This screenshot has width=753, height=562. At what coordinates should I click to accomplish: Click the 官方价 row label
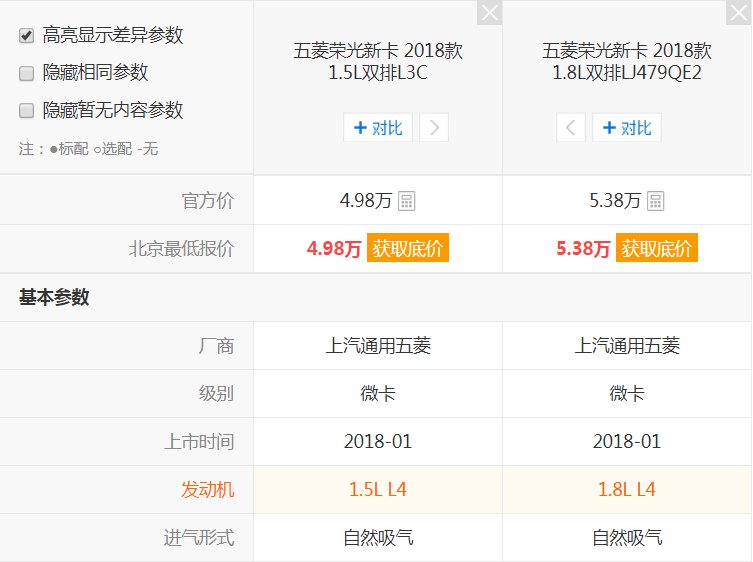coord(208,201)
